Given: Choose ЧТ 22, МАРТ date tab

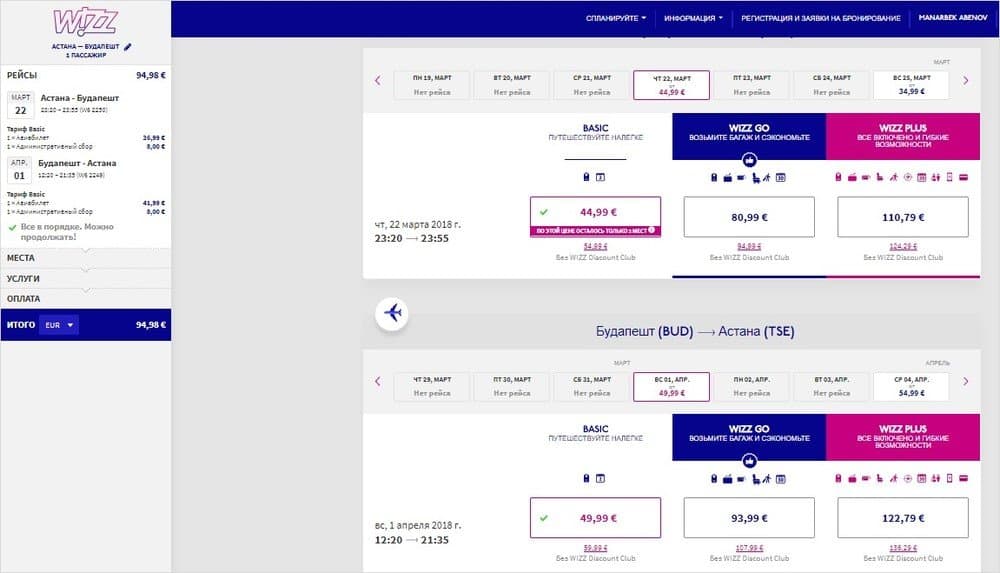Looking at the screenshot, I should 672,85.
